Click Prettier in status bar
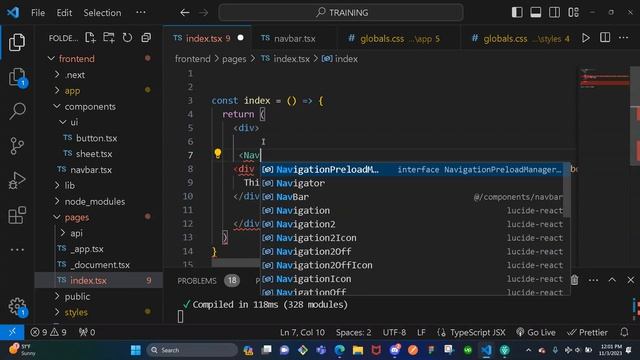640x360 pixels. (587, 332)
